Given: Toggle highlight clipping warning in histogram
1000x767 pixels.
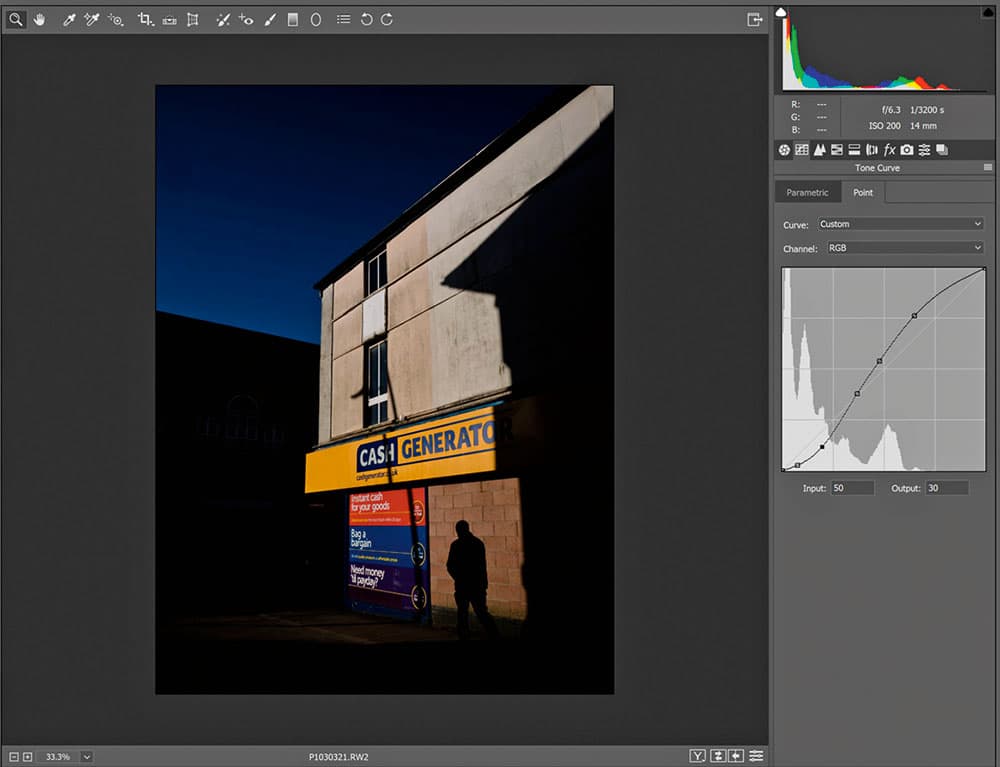Looking at the screenshot, I should (988, 12).
